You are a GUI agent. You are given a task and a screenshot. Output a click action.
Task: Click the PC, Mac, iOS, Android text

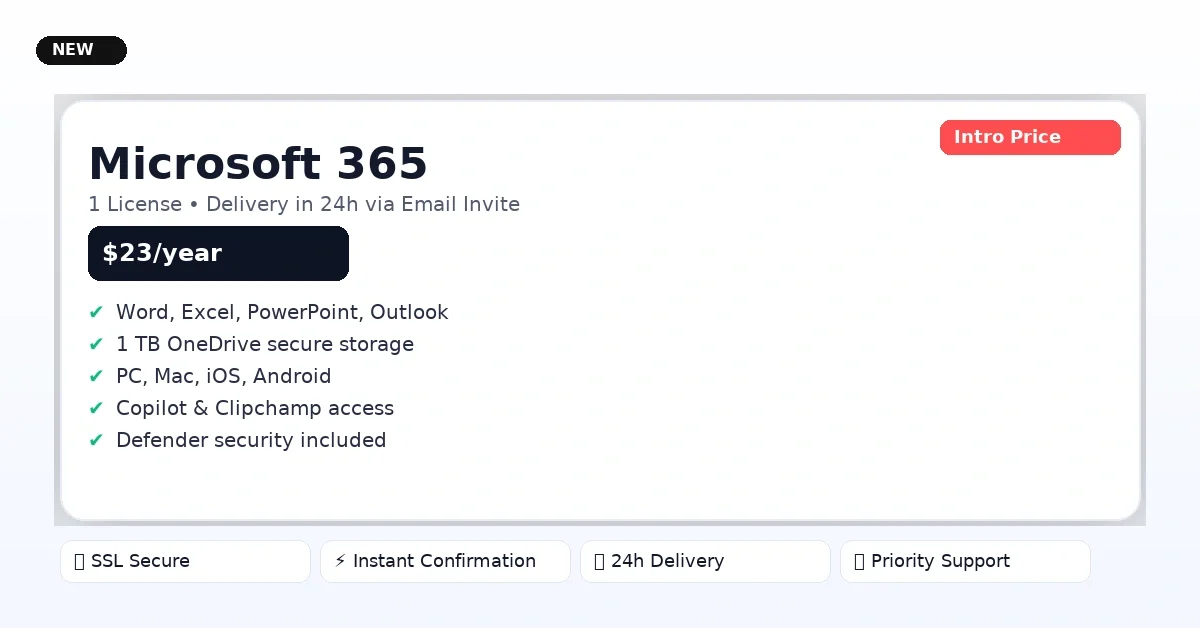pos(223,377)
